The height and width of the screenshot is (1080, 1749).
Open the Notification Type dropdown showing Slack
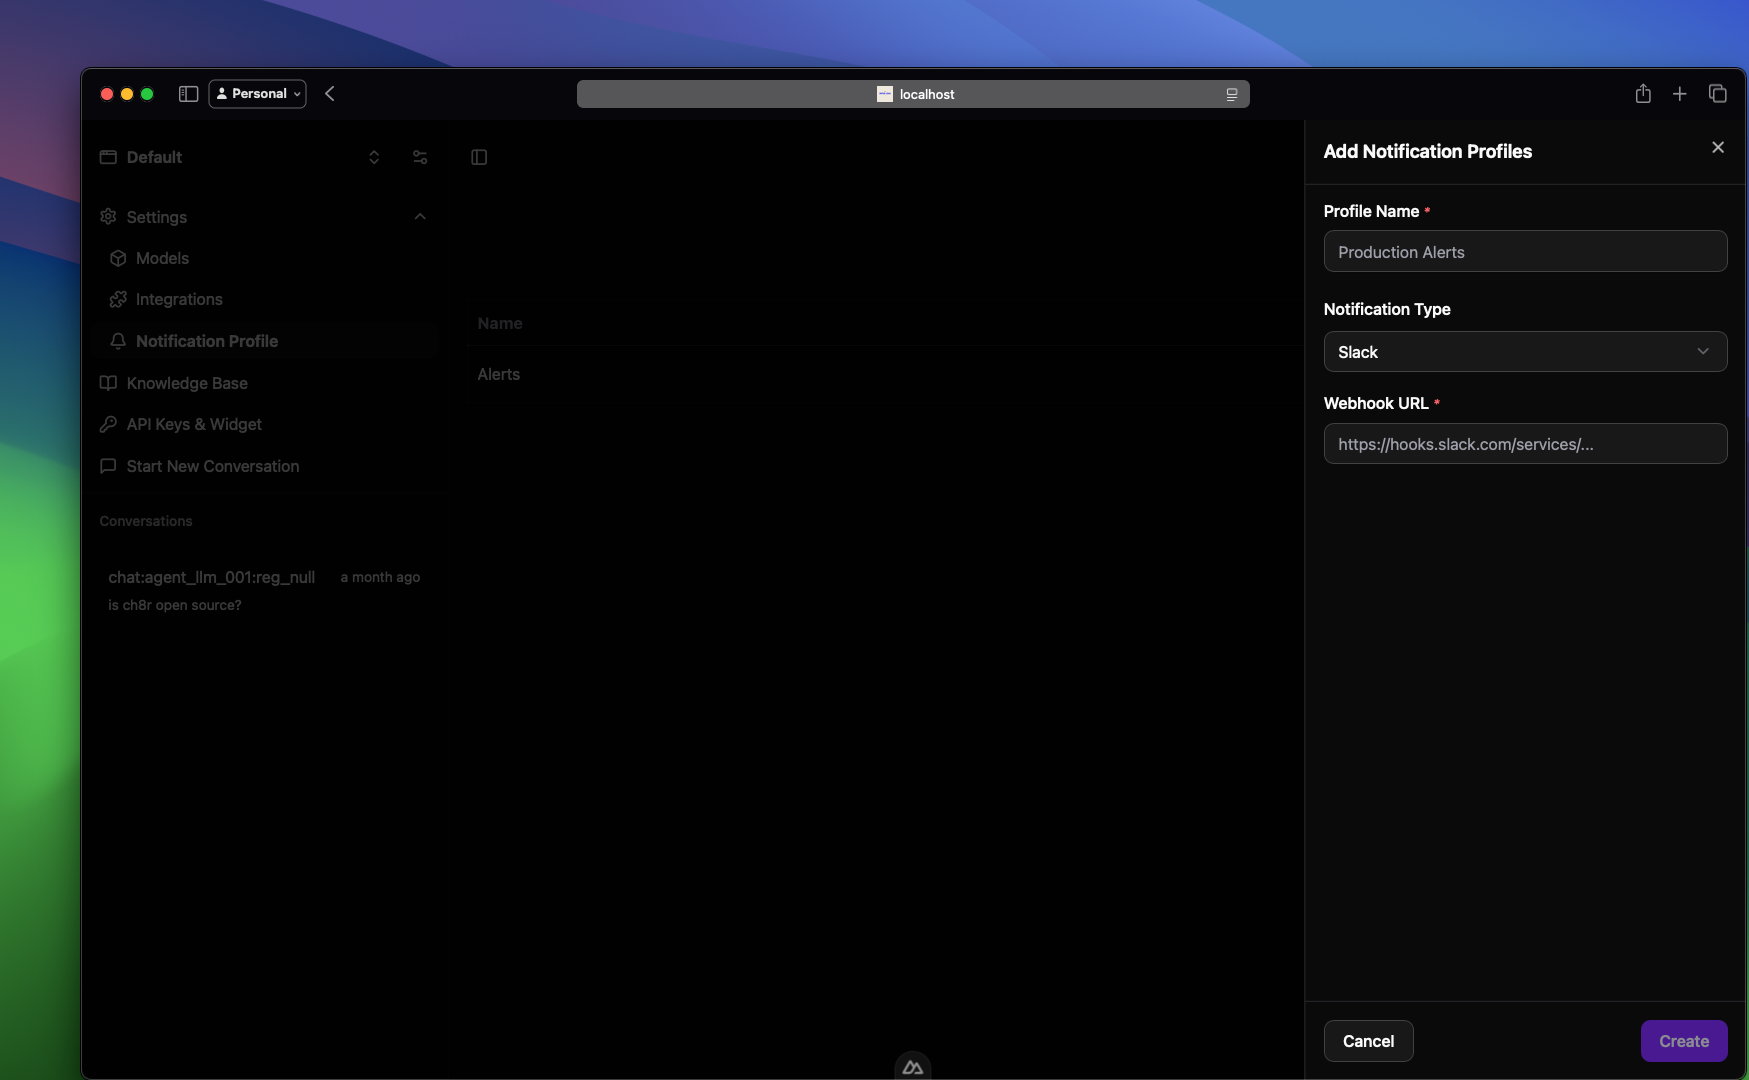[1525, 351]
